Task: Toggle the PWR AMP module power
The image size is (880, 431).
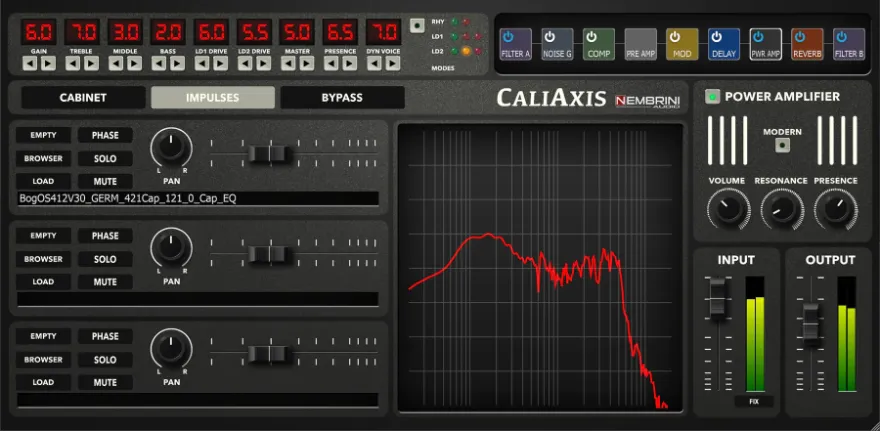Action: 758,36
